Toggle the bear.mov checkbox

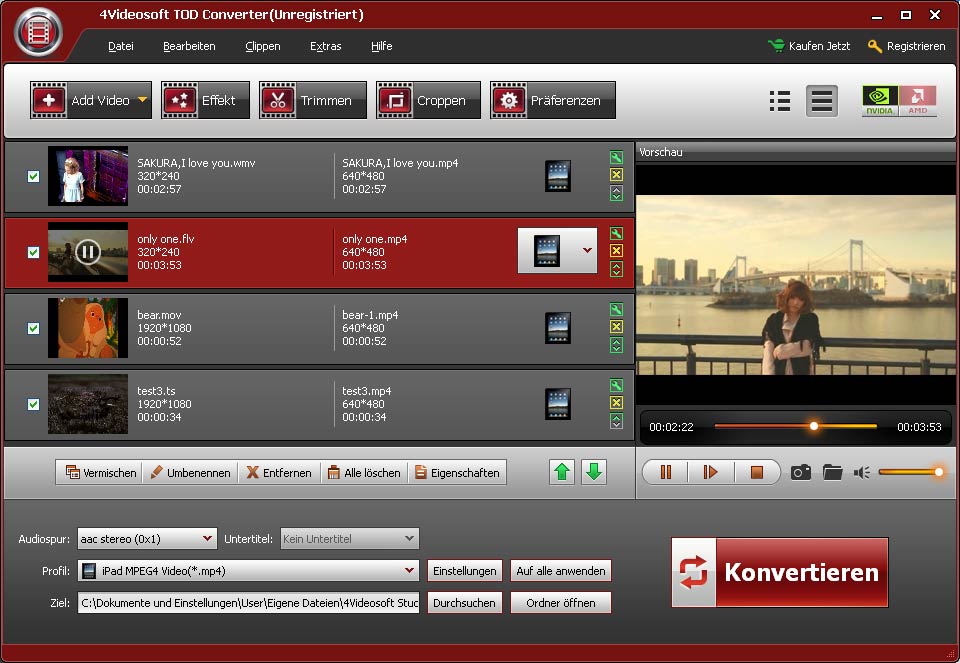(33, 328)
